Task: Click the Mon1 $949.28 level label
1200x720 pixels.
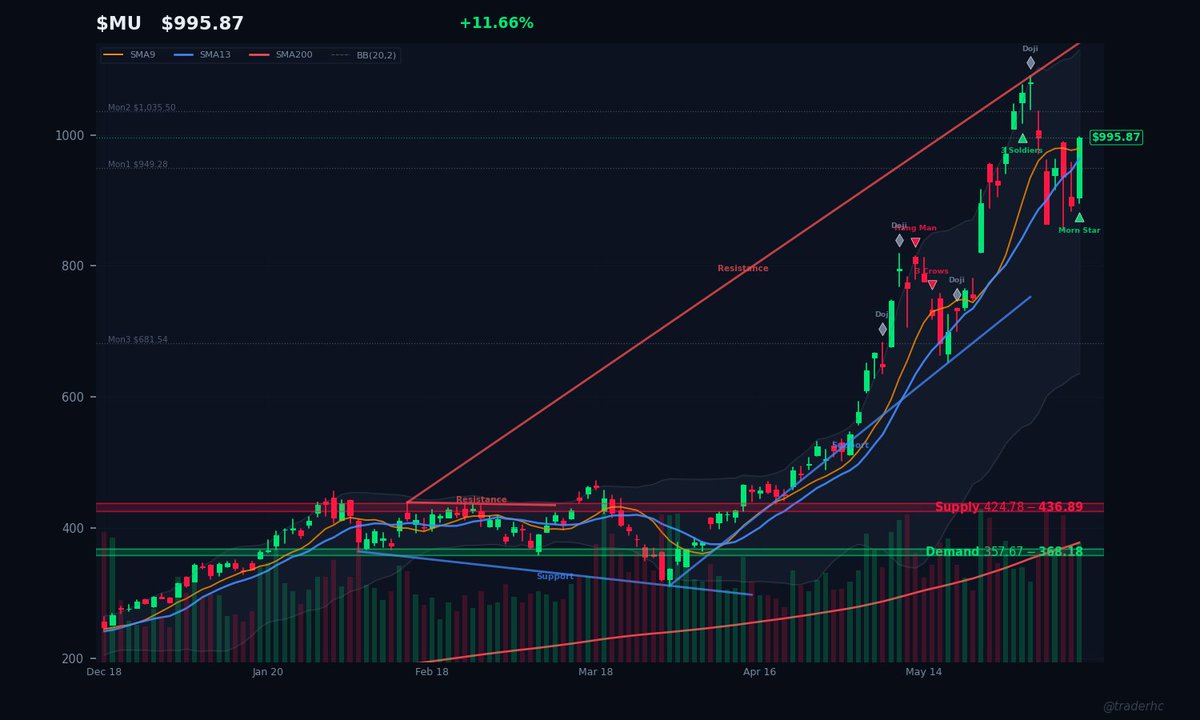Action: pyautogui.click(x=138, y=164)
